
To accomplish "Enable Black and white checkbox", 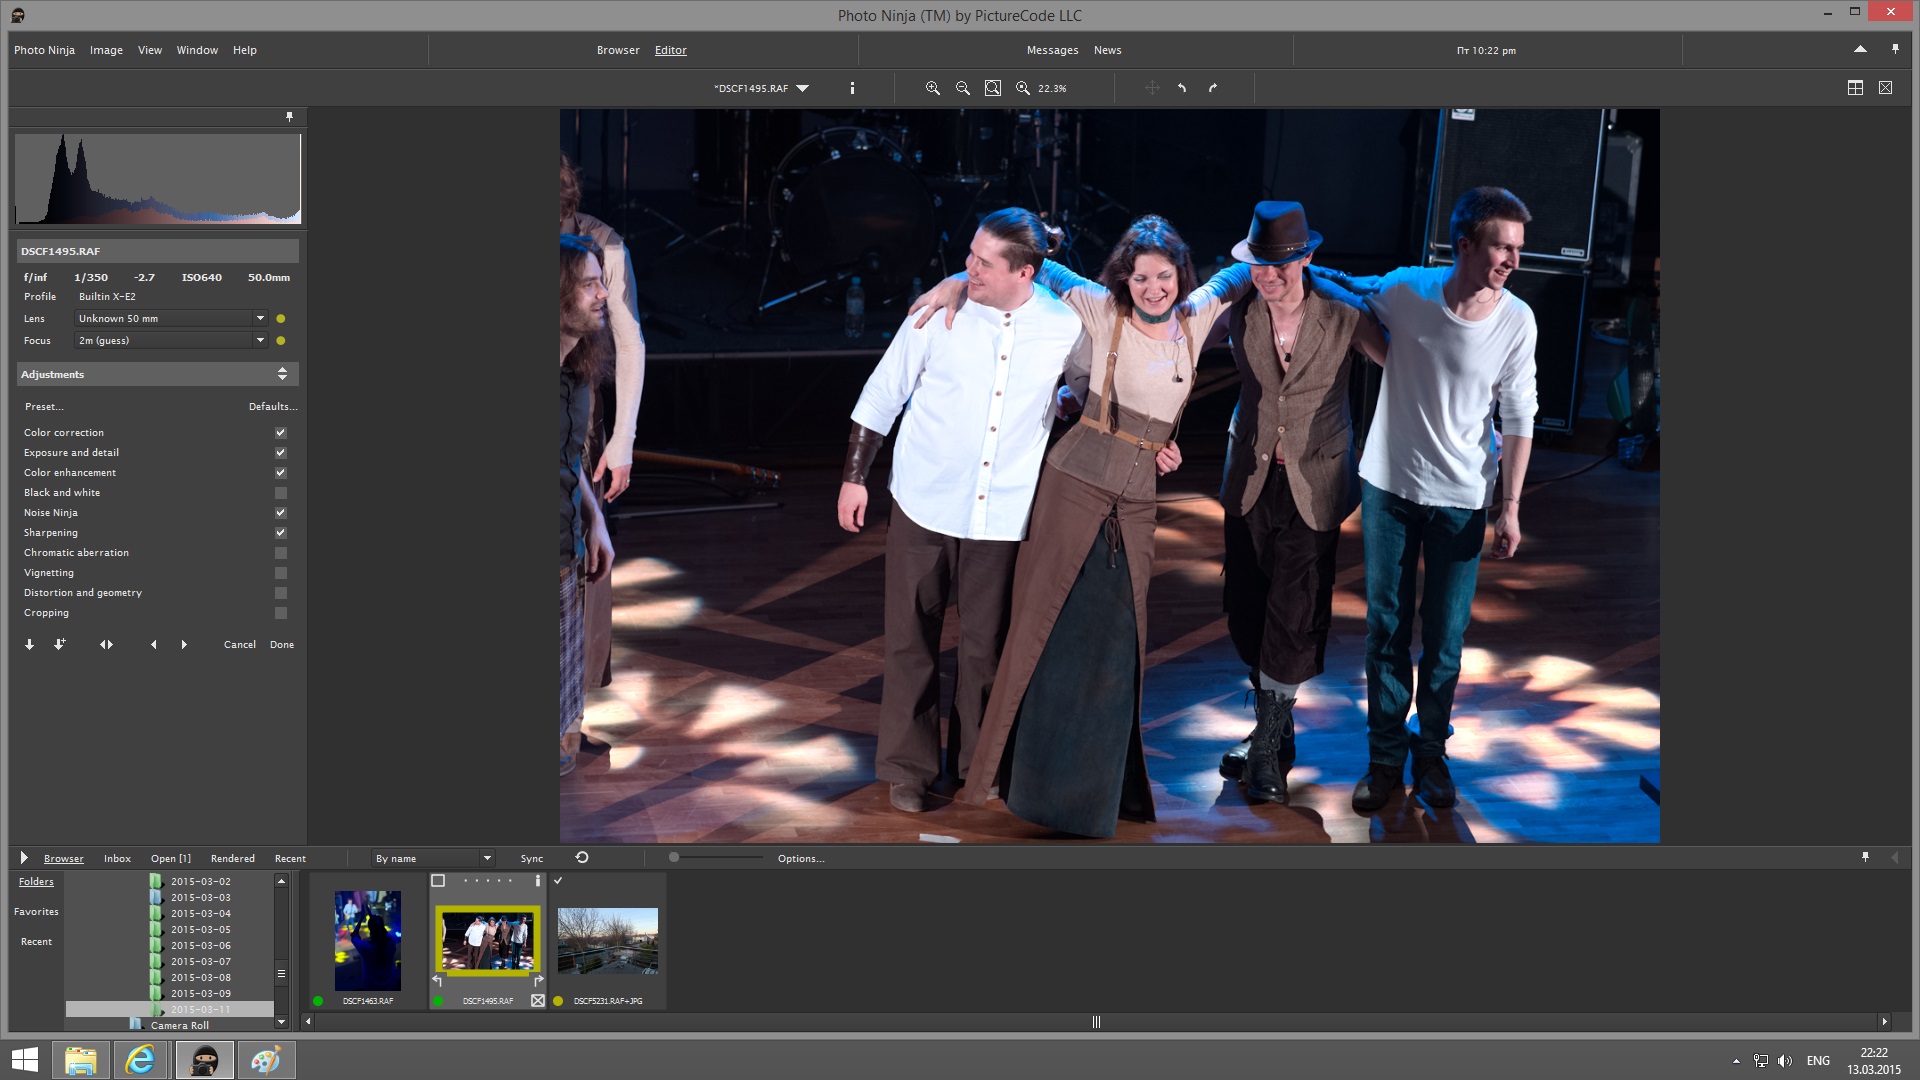I will (x=281, y=493).
